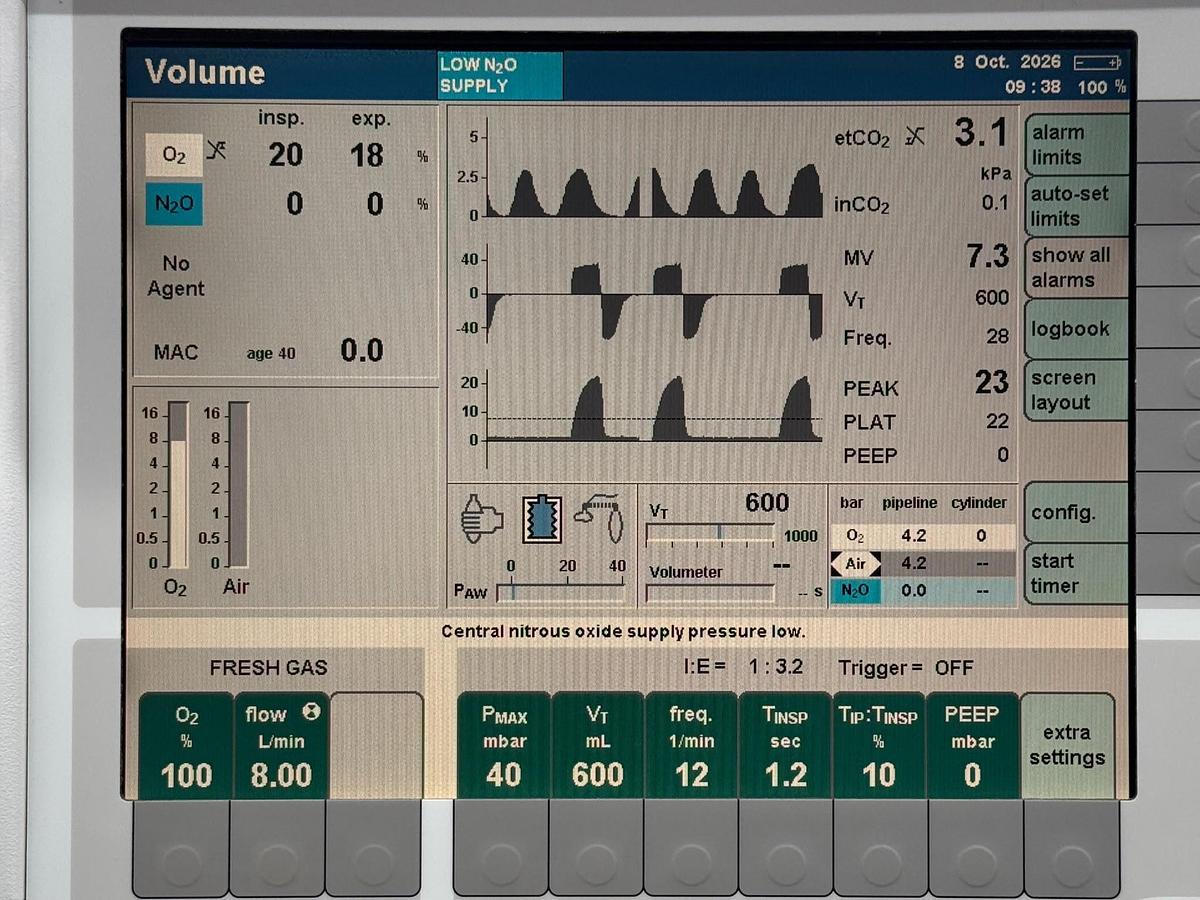This screenshot has width=1200, height=900.
Task: Open the logbook
Action: tap(1075, 329)
